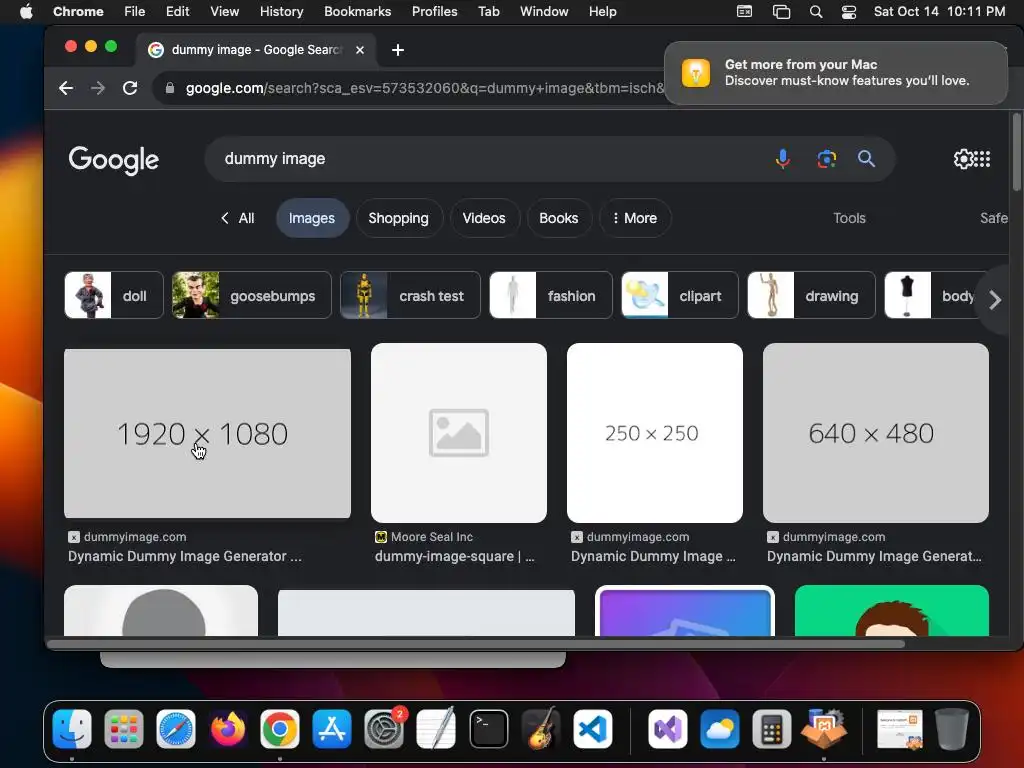Open Visual Studio from the Dock
This screenshot has width=1024, height=768.
[x=667, y=729]
